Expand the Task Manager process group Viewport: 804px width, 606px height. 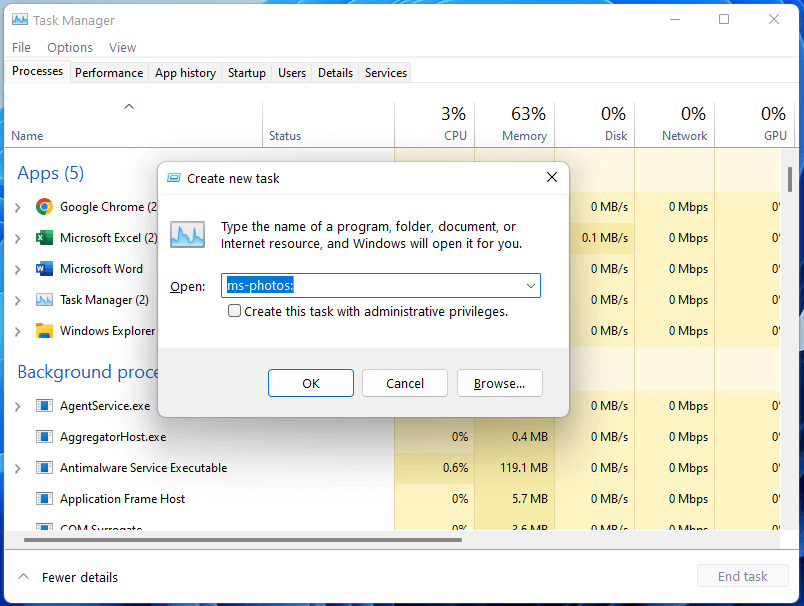click(18, 300)
